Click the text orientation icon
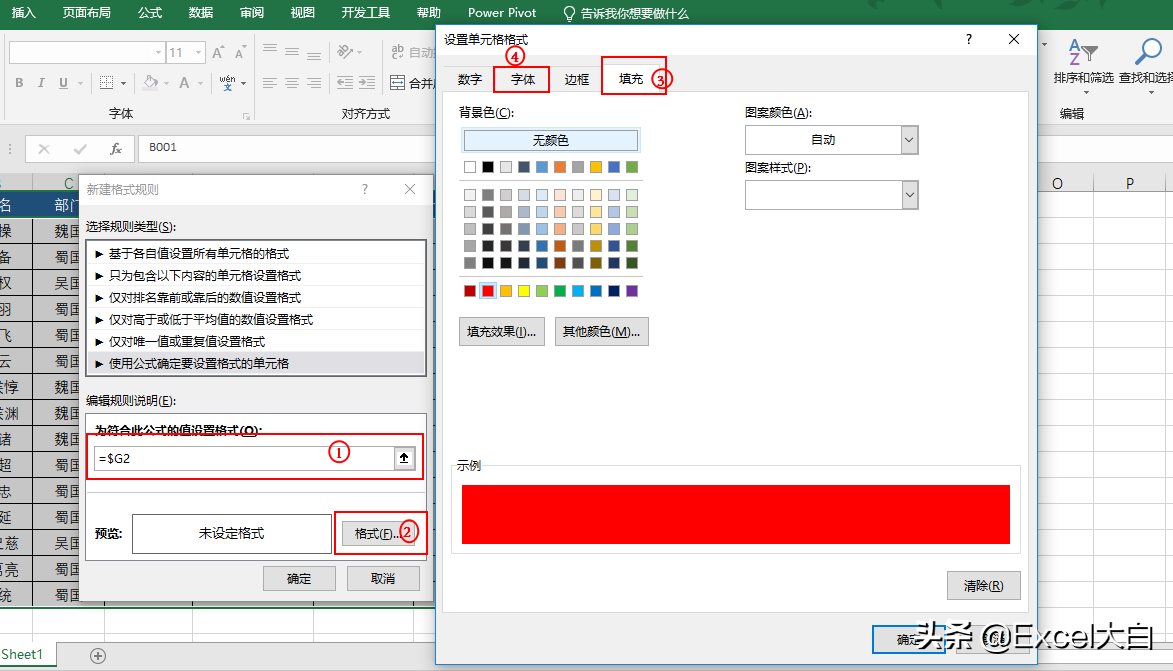Viewport: 1173px width, 671px height. (x=345, y=52)
